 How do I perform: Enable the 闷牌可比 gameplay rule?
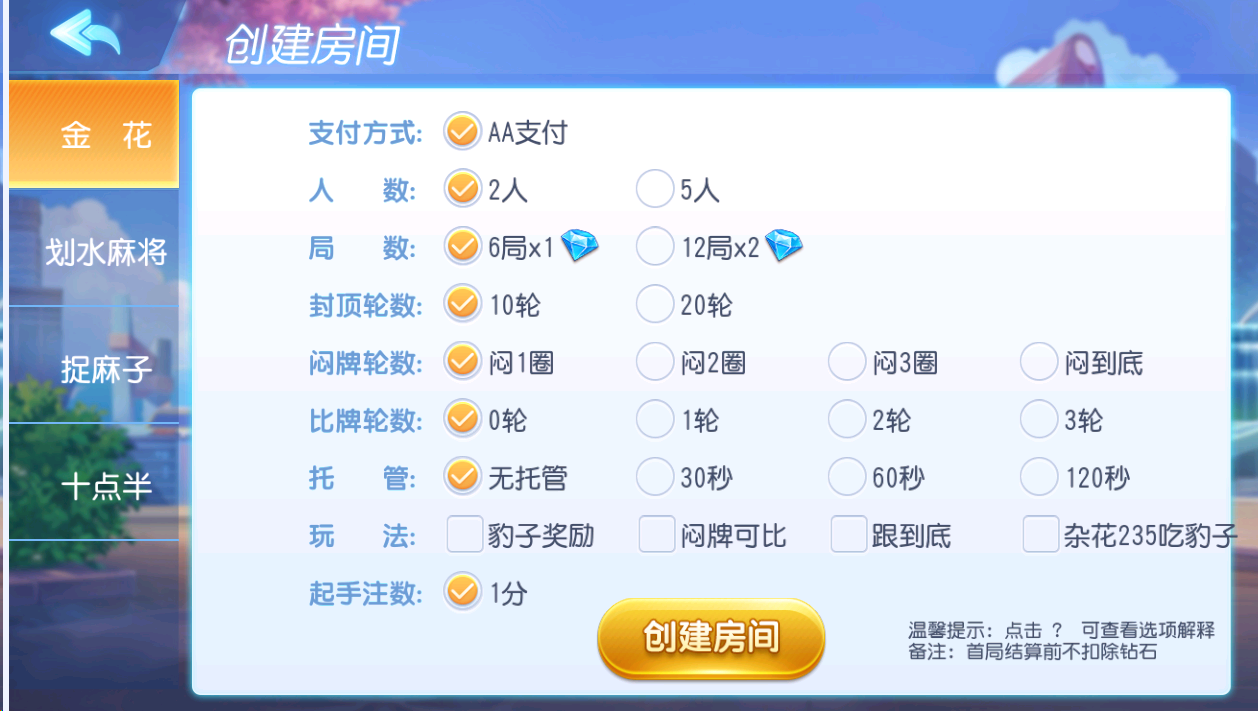(655, 535)
